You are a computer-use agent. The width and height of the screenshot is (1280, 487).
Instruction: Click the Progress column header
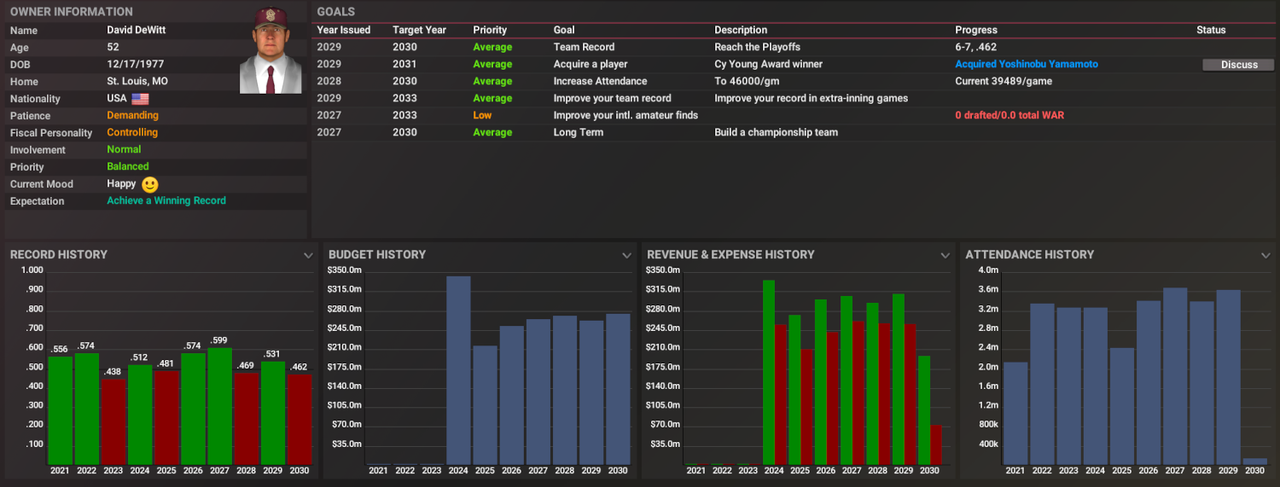coord(976,30)
